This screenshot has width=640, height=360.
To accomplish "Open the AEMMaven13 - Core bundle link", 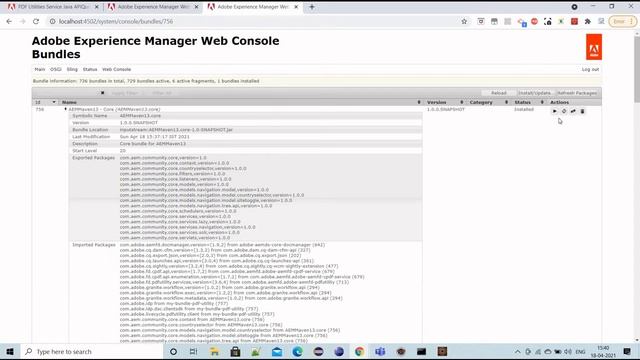I will tap(114, 109).
